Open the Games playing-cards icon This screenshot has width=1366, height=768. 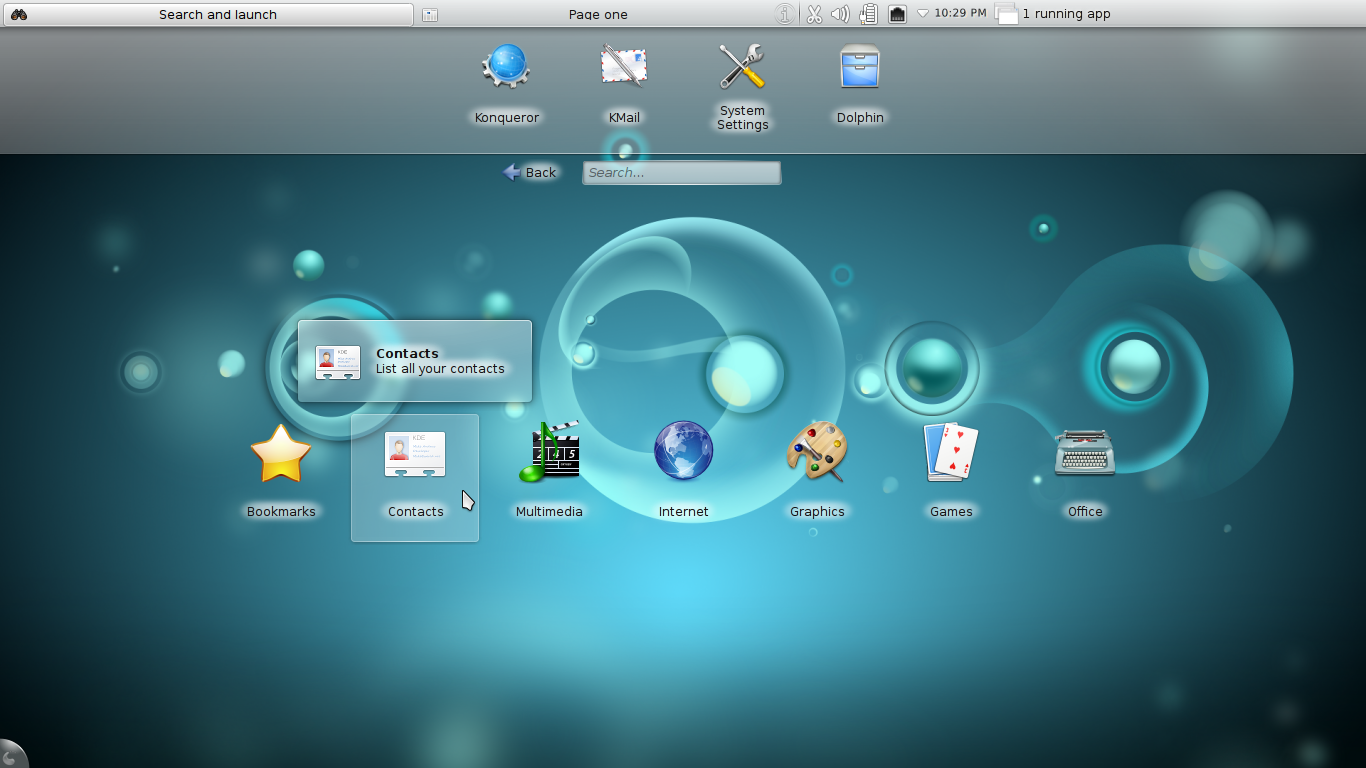[x=951, y=453]
